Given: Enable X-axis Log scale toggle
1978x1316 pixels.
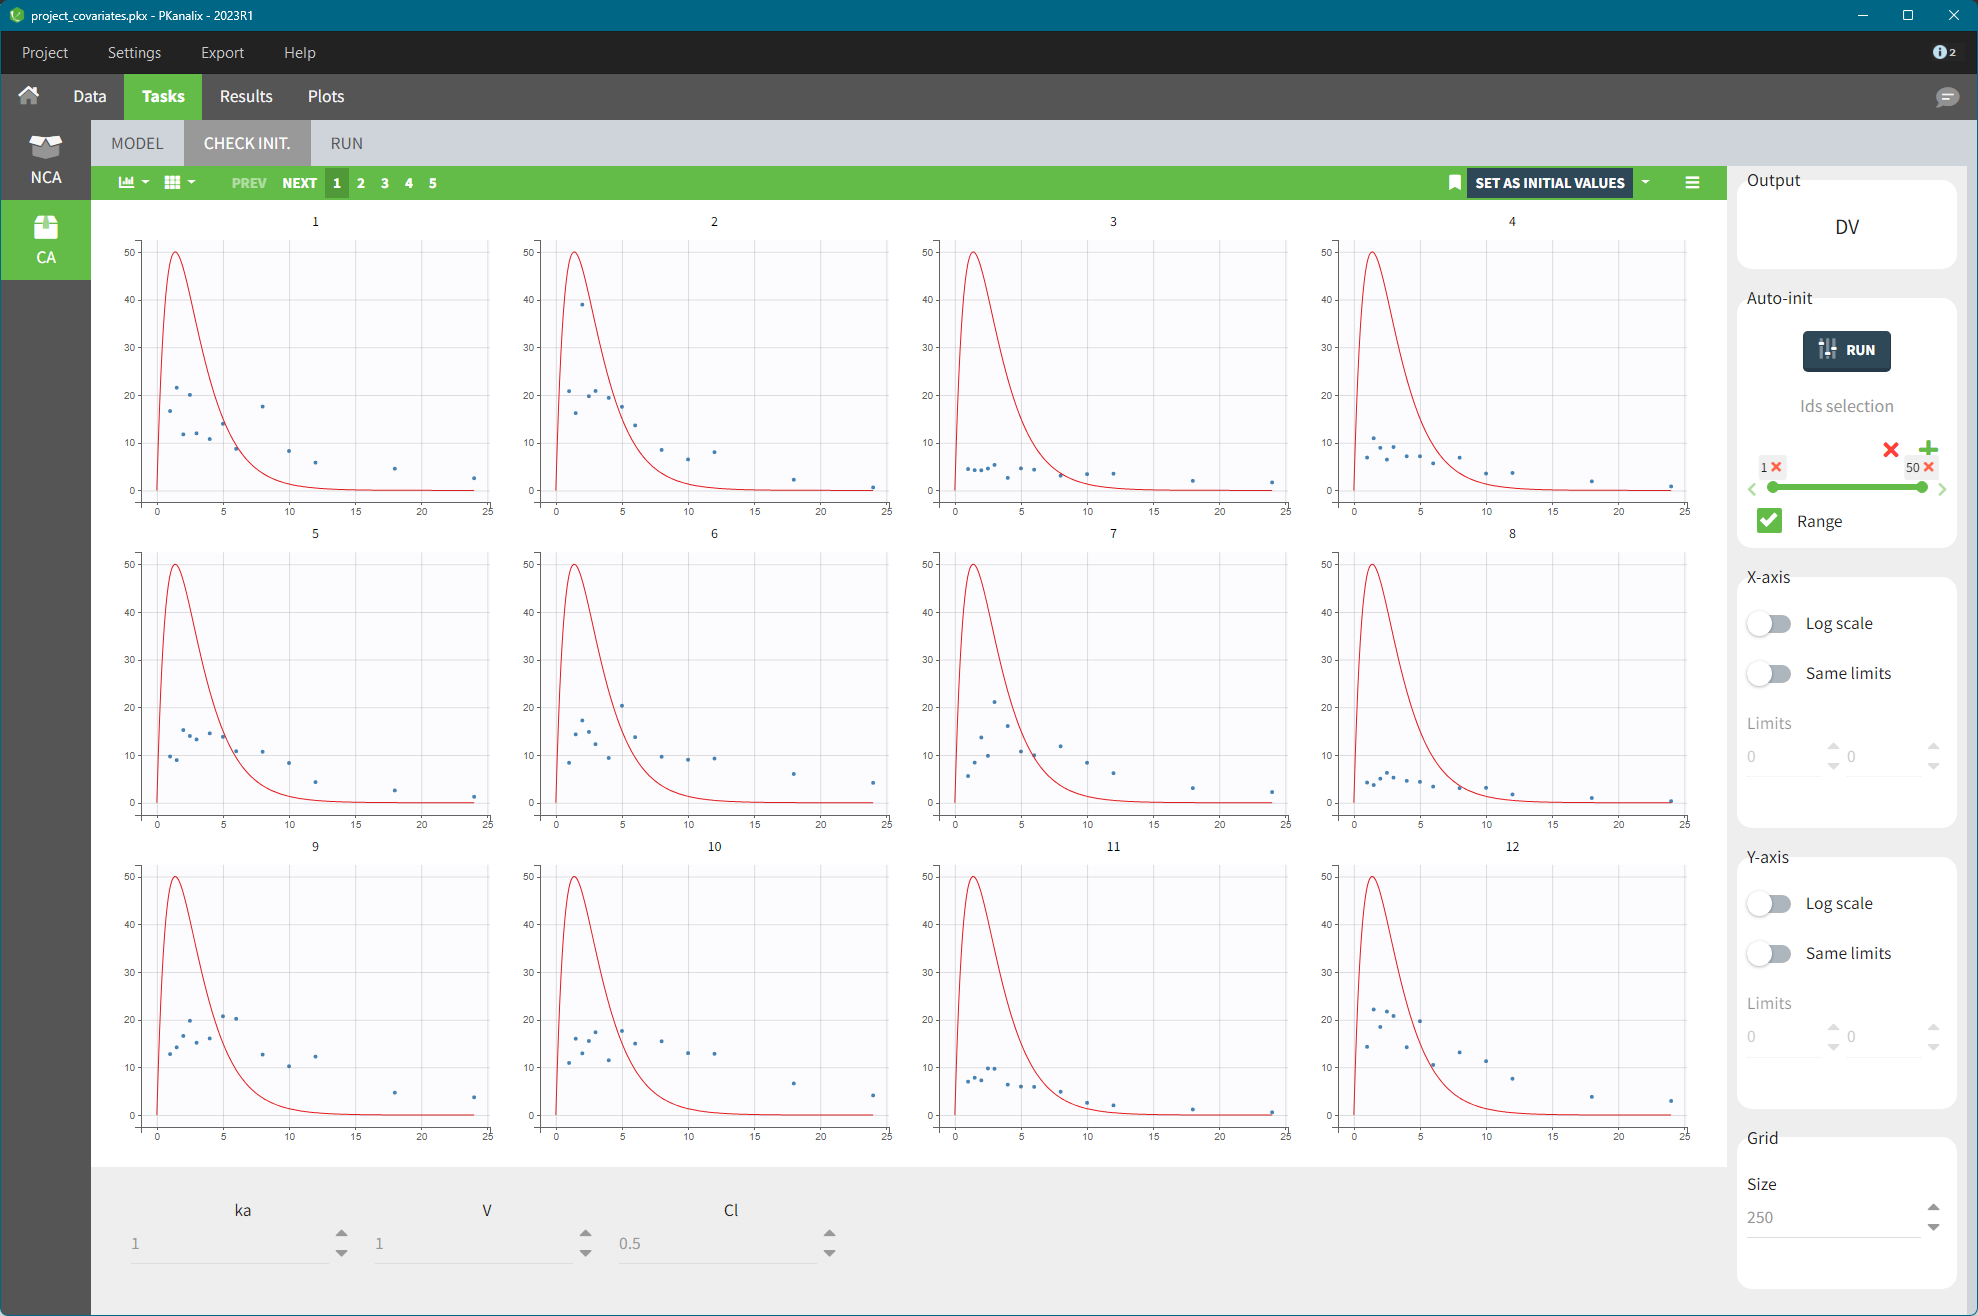Looking at the screenshot, I should [1769, 624].
